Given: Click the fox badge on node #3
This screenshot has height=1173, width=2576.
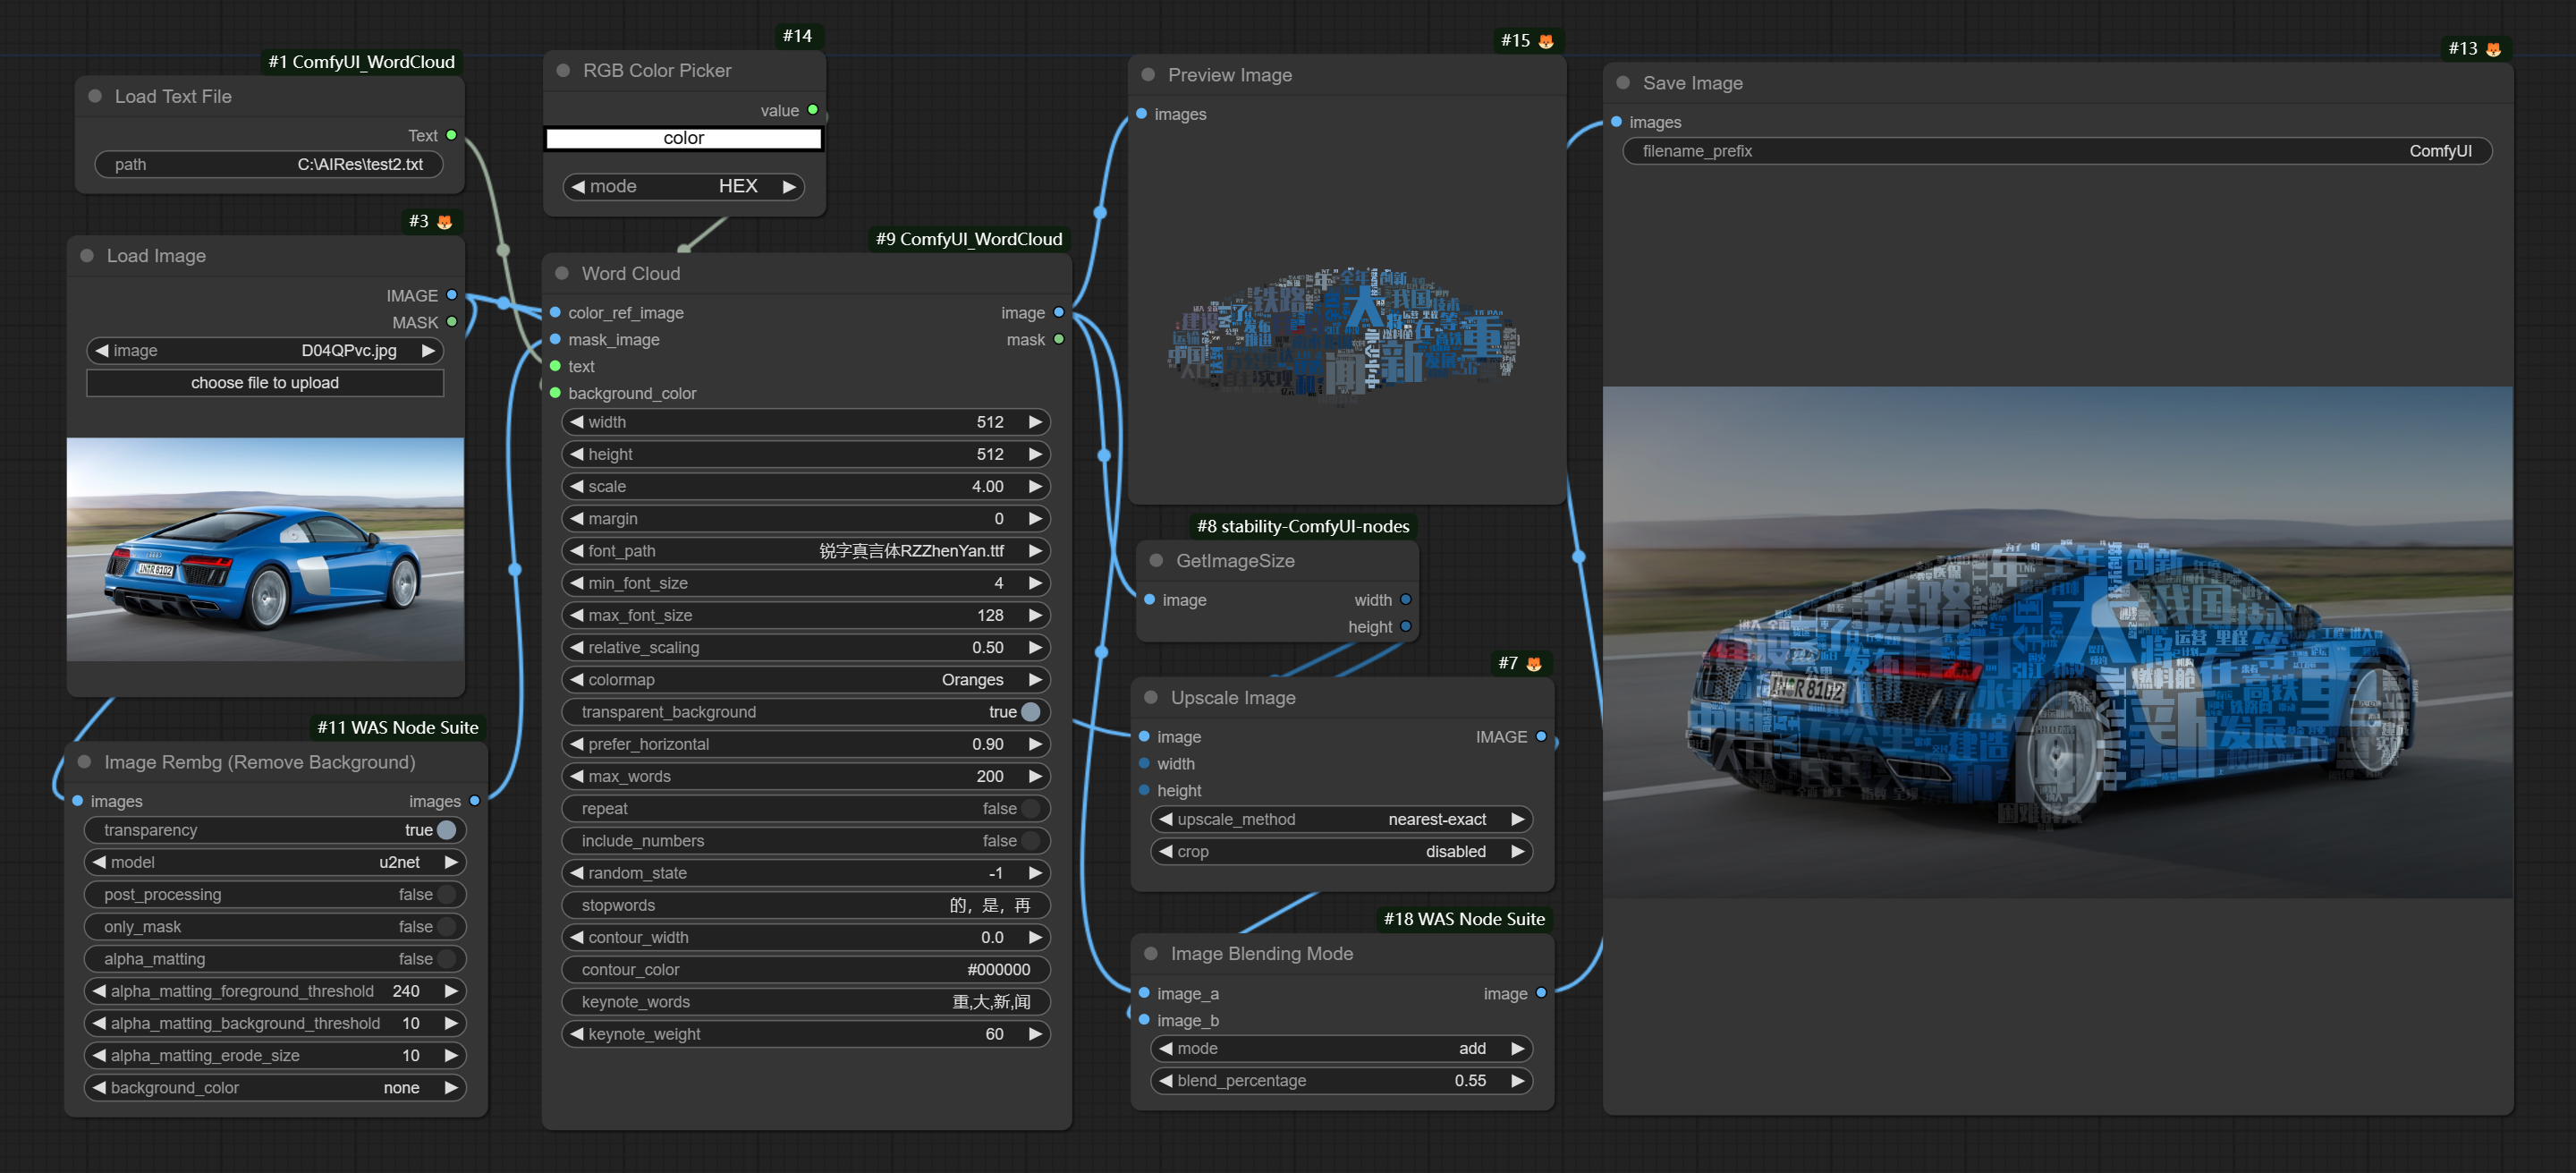Looking at the screenshot, I should click(x=445, y=221).
